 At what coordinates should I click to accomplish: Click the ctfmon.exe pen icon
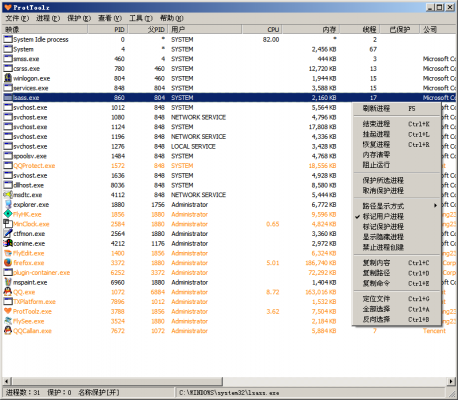(x=8, y=233)
